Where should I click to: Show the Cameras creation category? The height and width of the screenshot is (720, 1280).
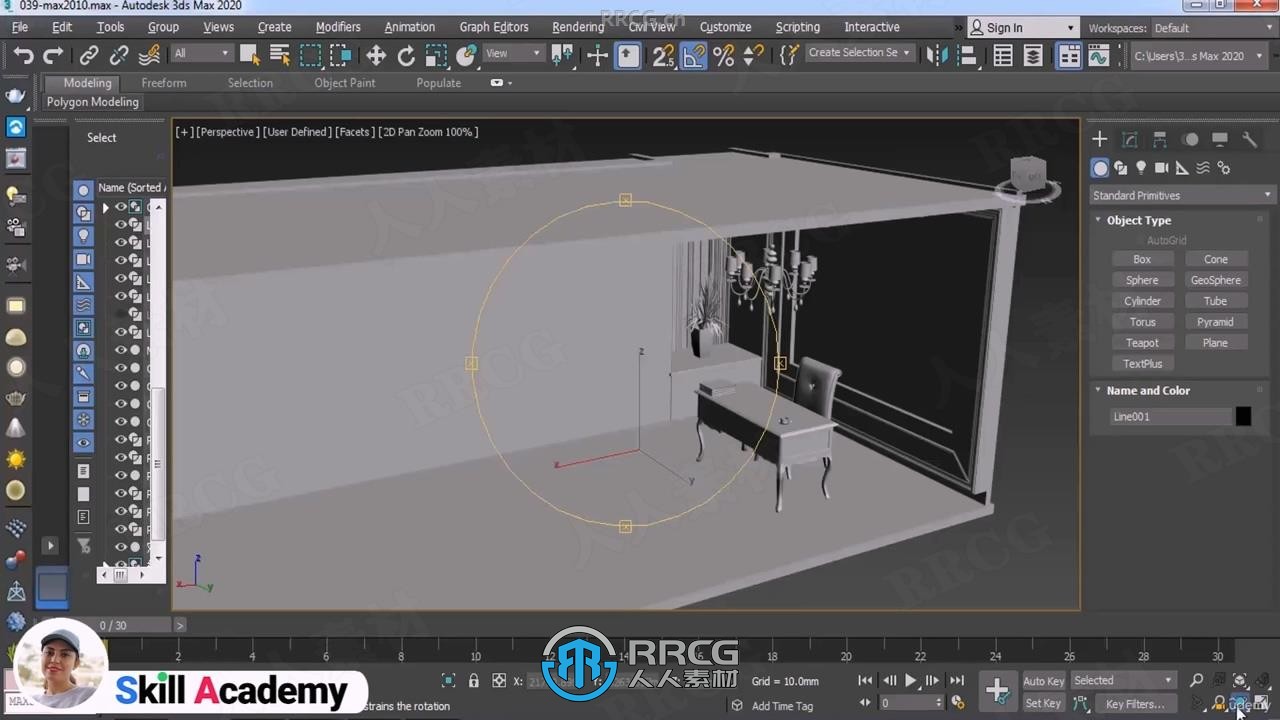click(x=1161, y=168)
